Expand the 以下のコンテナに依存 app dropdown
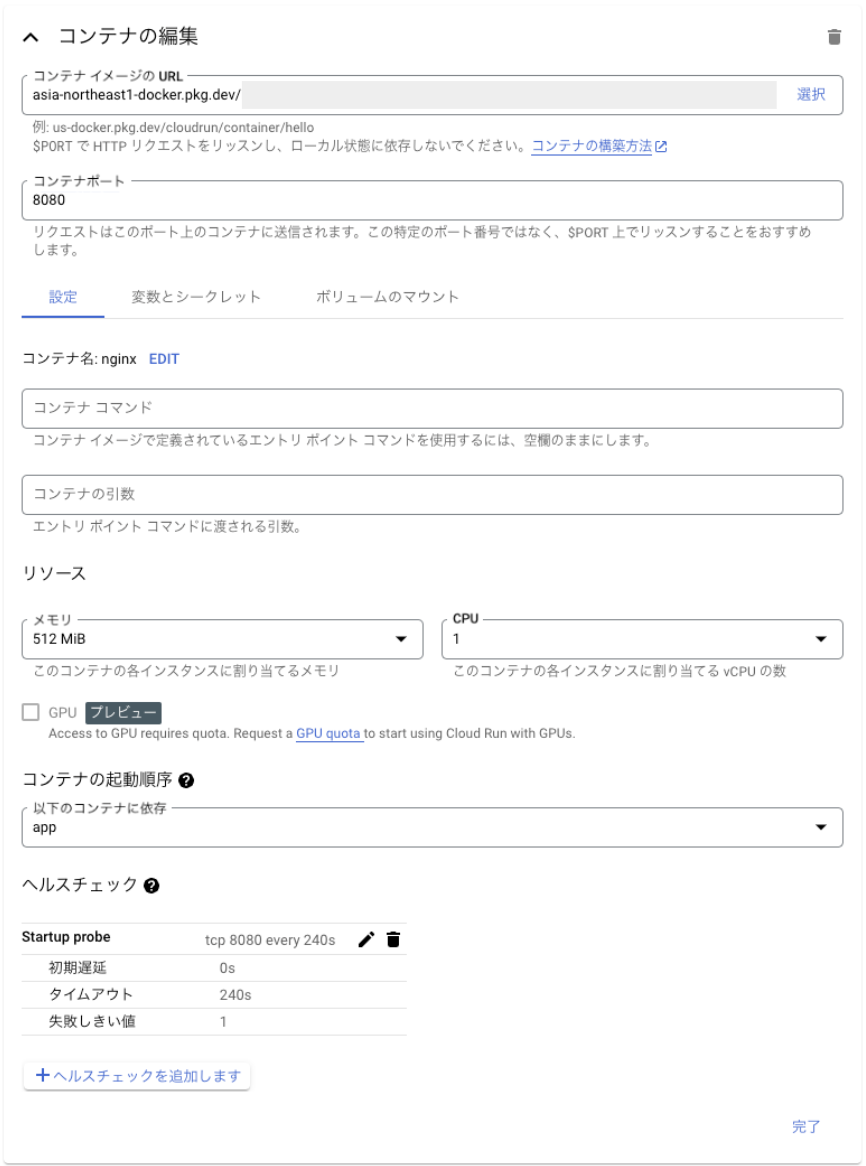The image size is (866, 1166). point(433,827)
